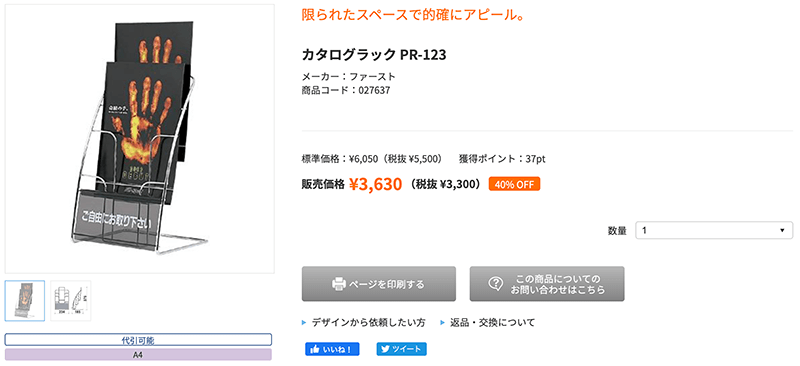Click the ページを印刷する button
800x366 pixels.
pos(379,284)
